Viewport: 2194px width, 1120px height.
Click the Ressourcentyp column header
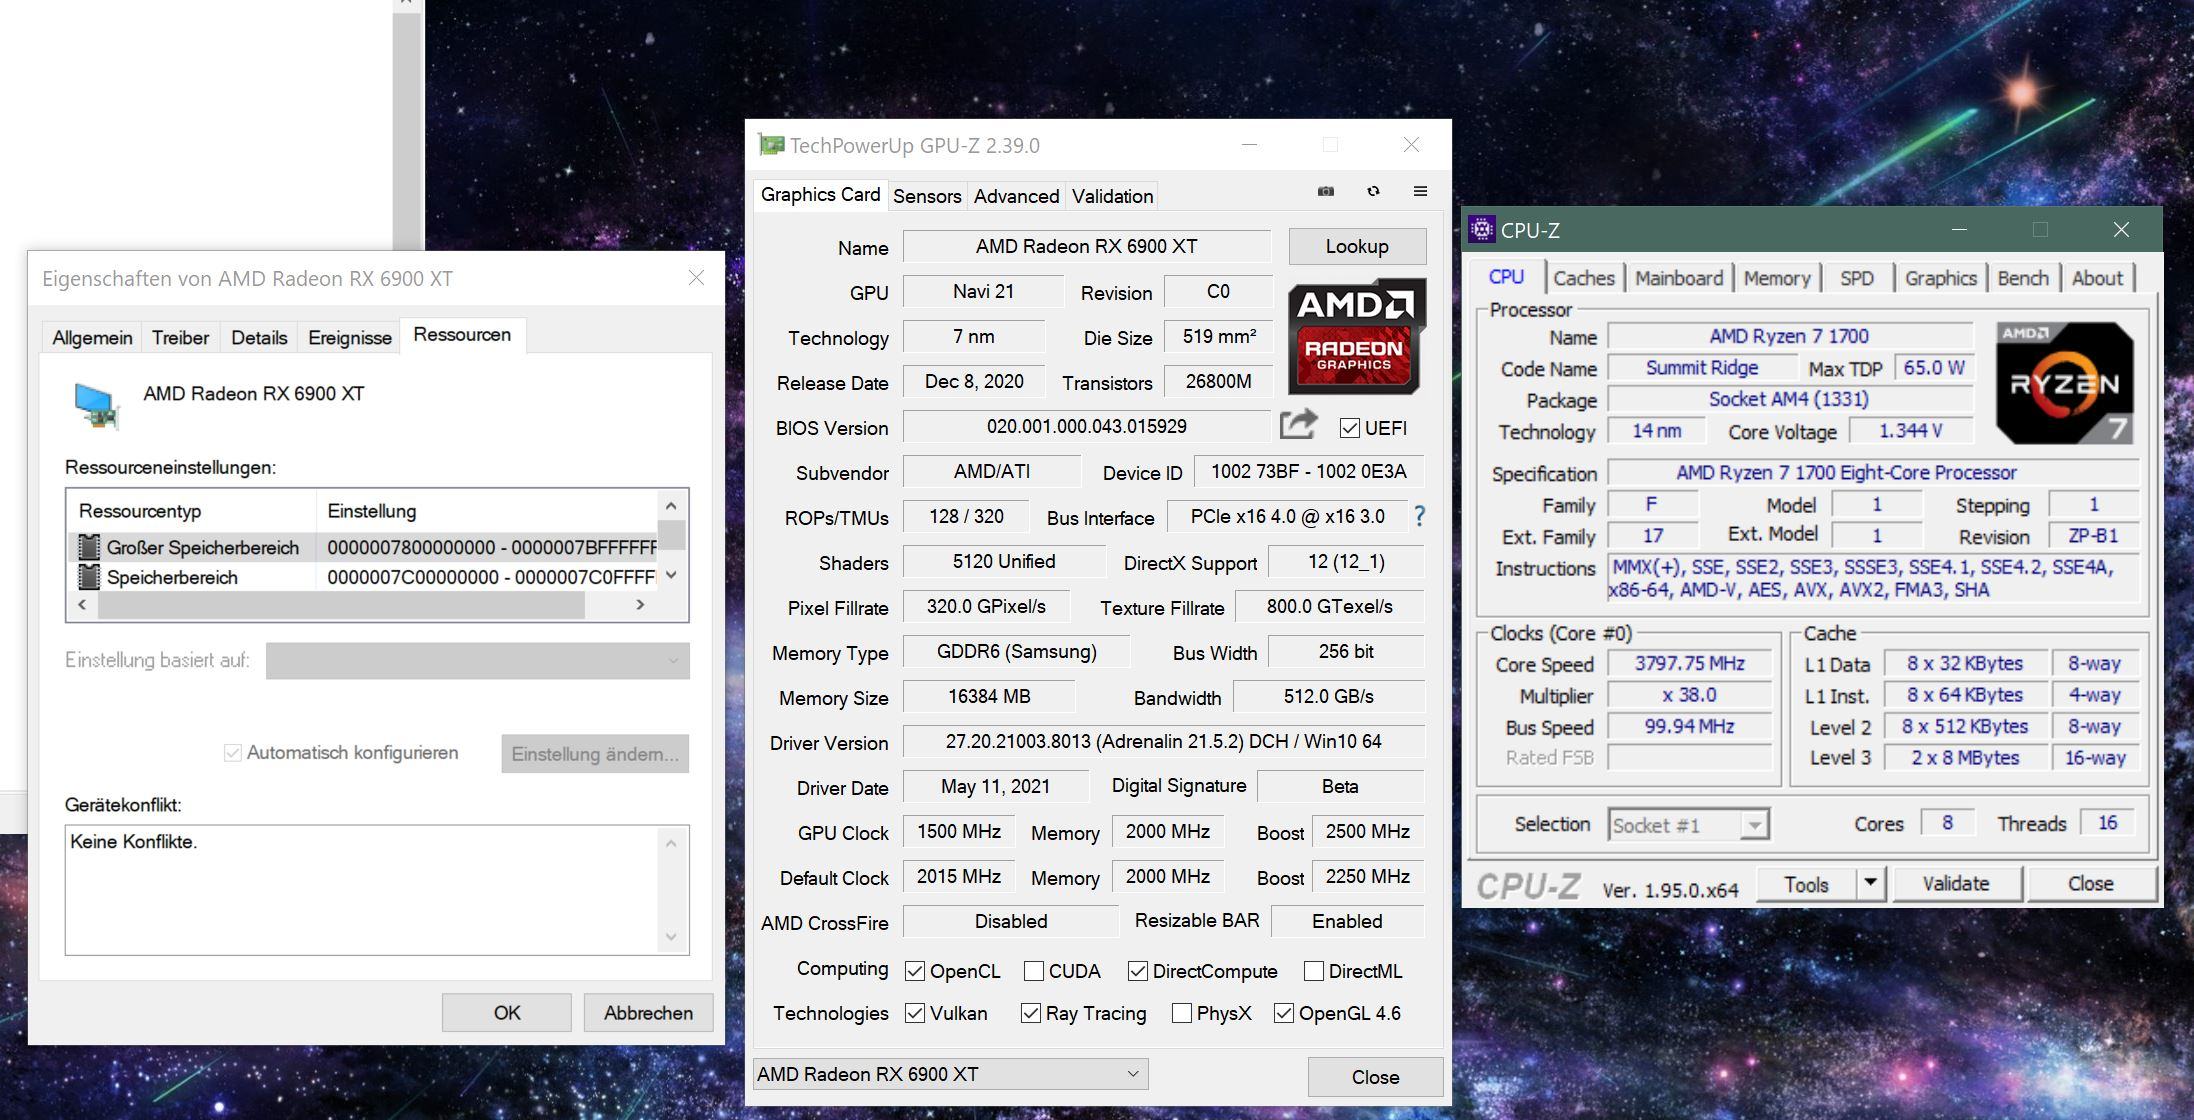pyautogui.click(x=191, y=511)
